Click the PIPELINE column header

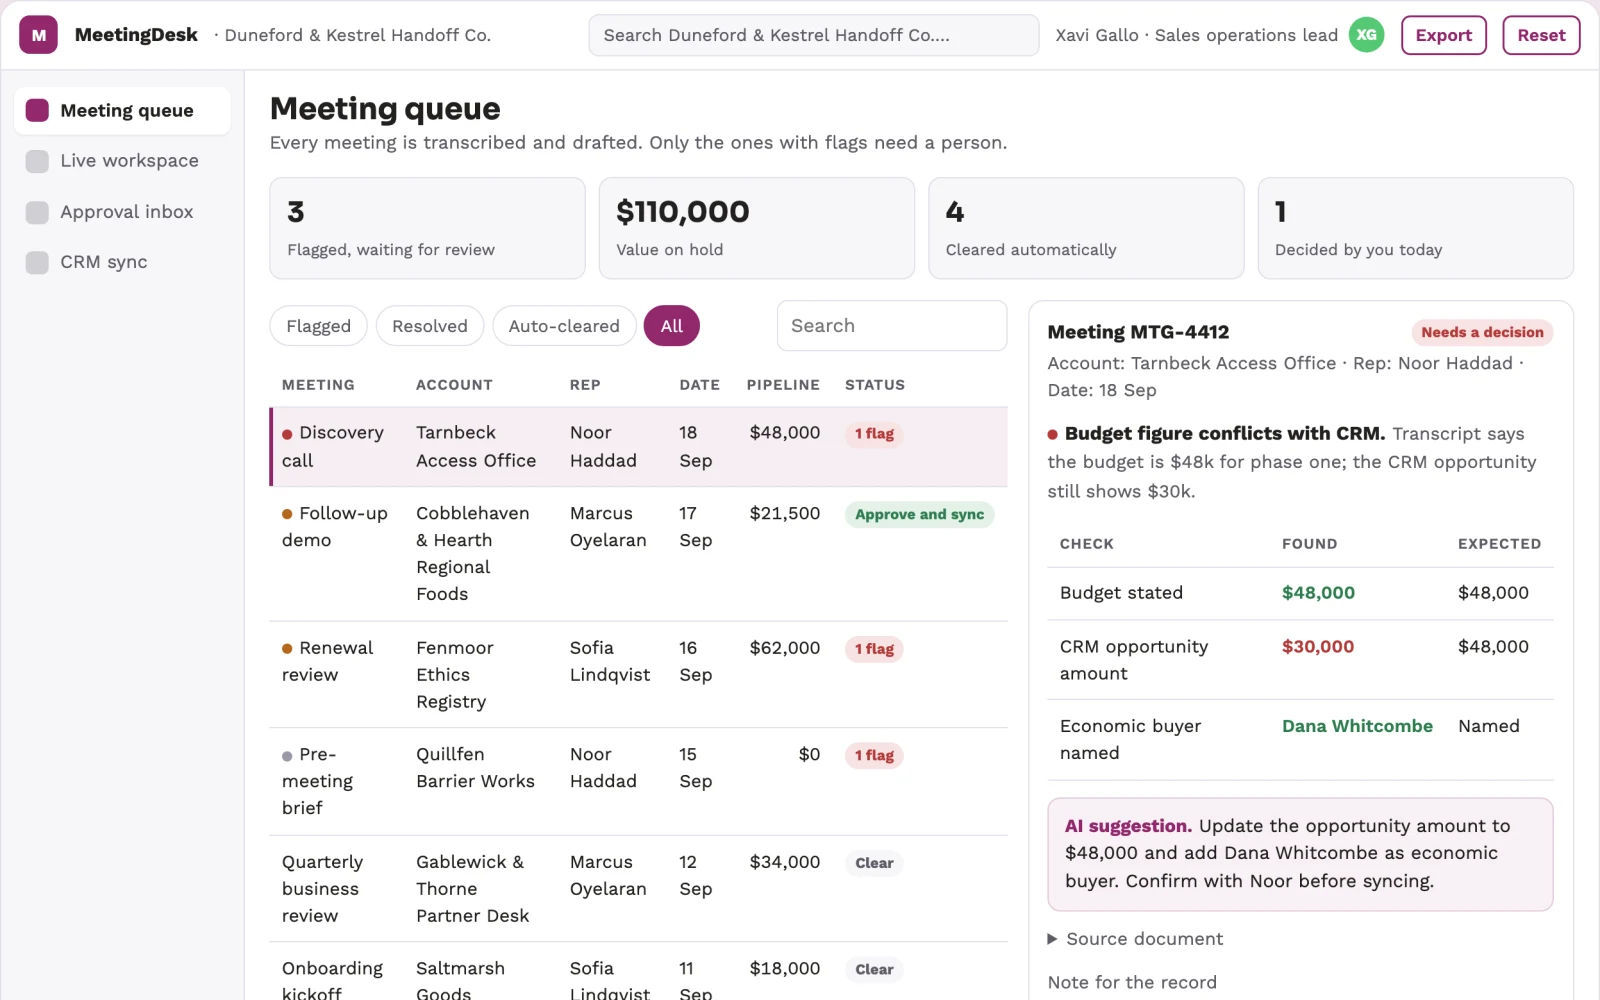click(783, 385)
